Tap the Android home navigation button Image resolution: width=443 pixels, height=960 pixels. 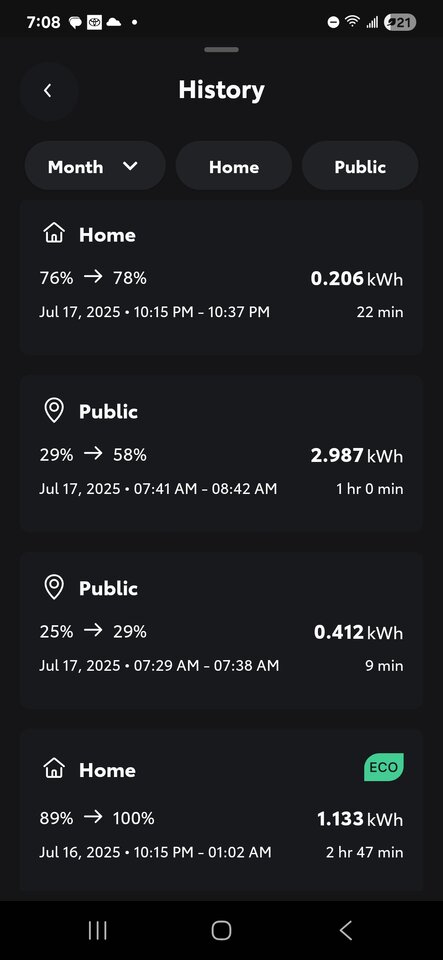click(x=222, y=931)
